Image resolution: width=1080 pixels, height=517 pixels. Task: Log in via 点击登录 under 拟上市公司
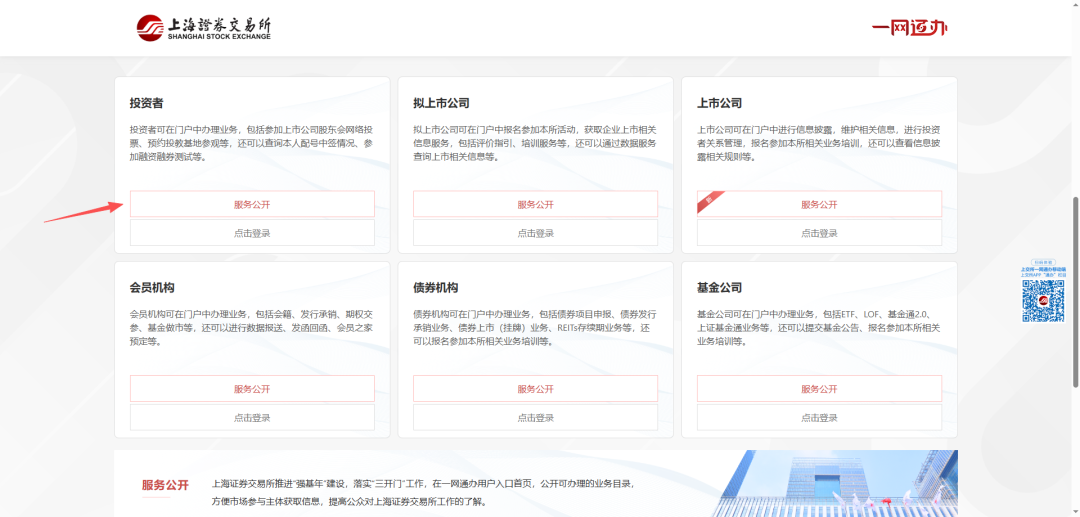(x=535, y=233)
